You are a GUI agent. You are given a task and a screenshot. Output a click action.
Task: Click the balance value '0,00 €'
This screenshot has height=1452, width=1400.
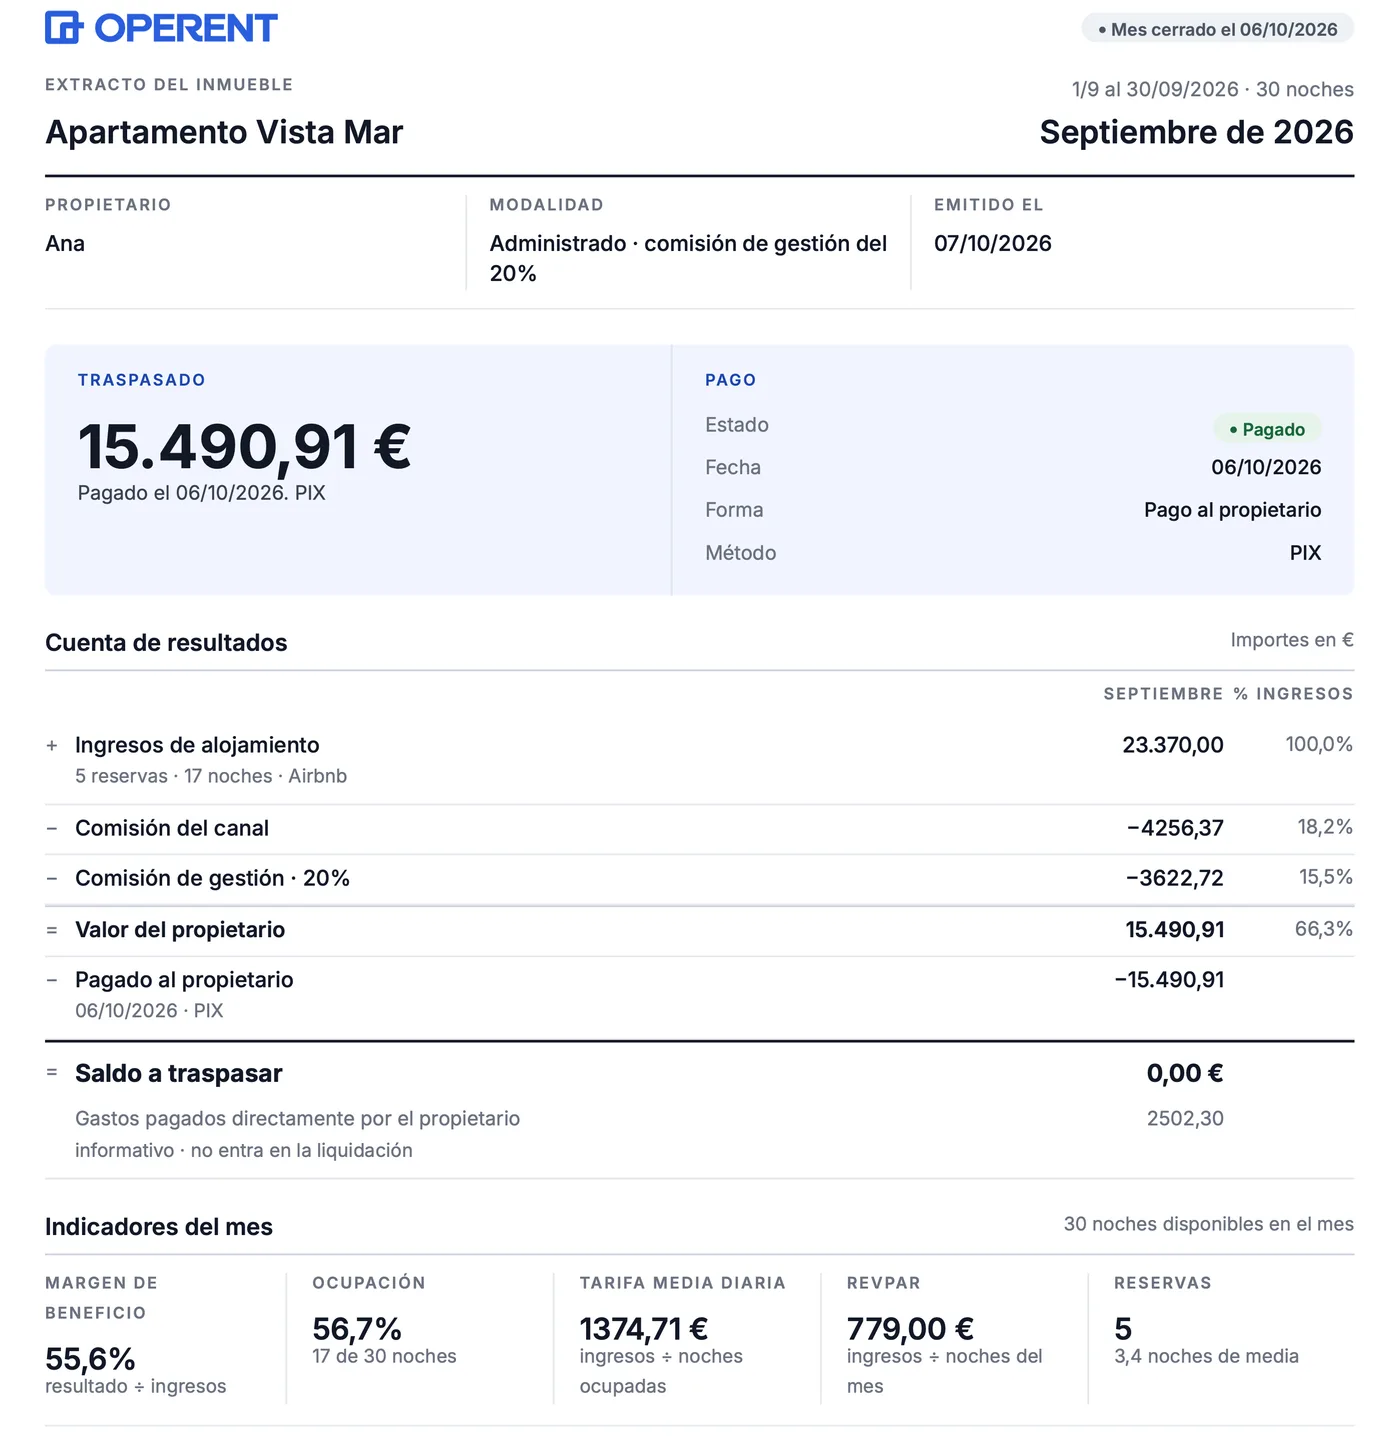1185,1074
